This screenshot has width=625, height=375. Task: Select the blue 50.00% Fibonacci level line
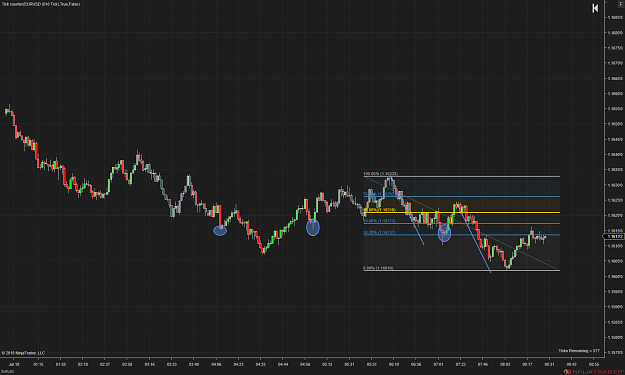[x=462, y=223]
